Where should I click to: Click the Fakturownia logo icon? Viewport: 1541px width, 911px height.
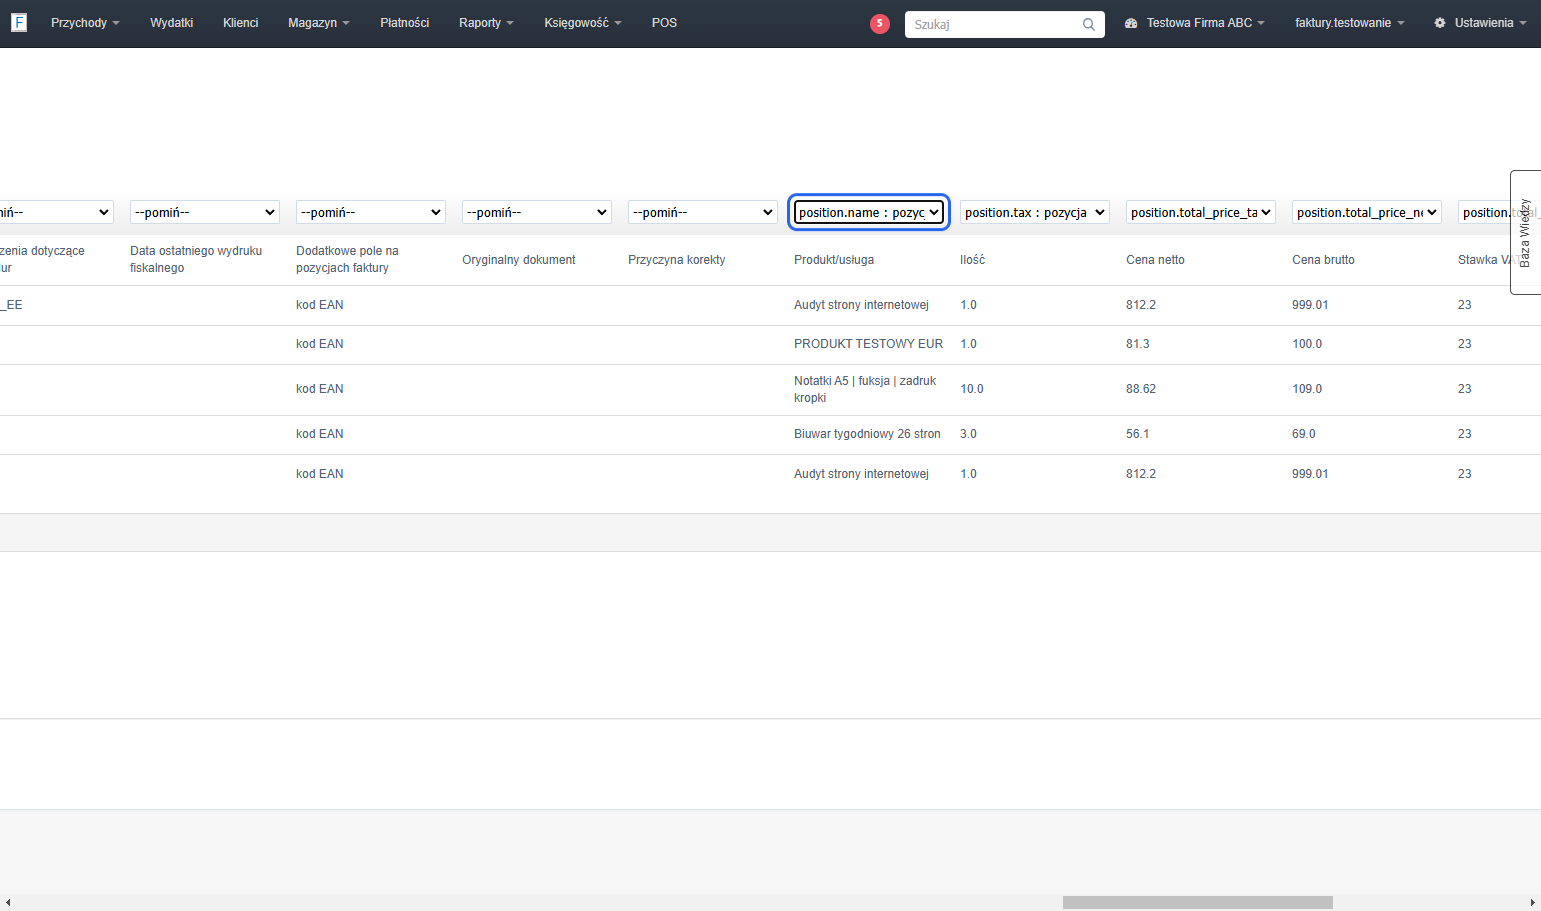[x=18, y=22]
